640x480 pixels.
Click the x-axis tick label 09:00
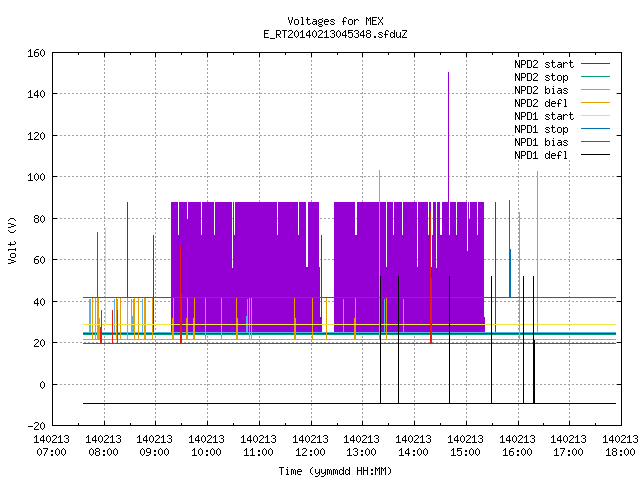pos(154,452)
